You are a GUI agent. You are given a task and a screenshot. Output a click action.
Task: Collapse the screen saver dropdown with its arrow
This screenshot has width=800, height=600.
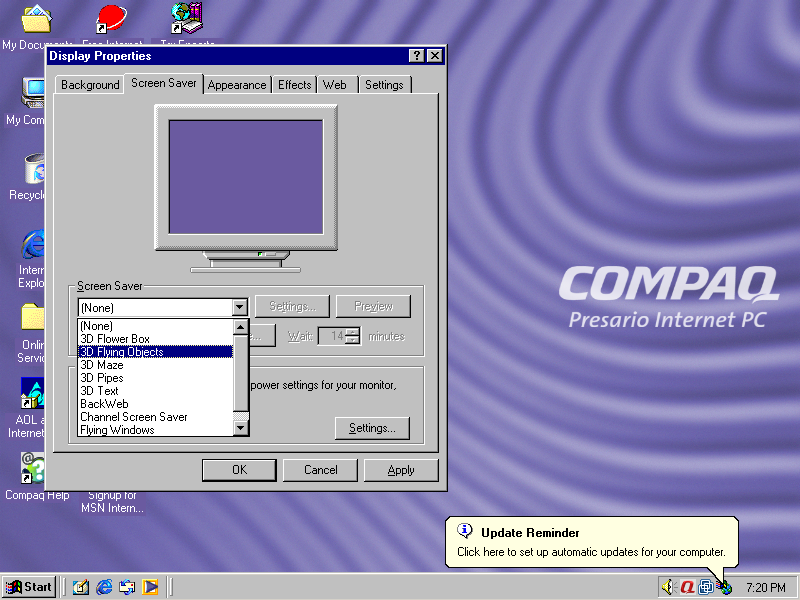pos(240,308)
